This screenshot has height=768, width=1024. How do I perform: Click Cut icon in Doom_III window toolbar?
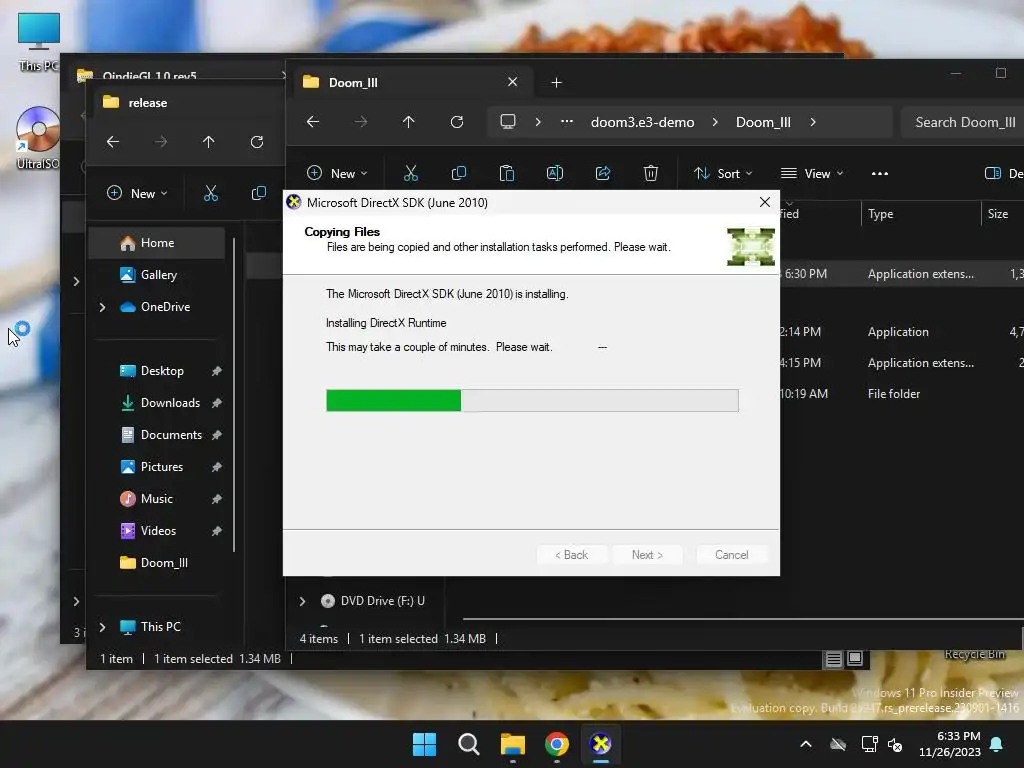(x=410, y=173)
